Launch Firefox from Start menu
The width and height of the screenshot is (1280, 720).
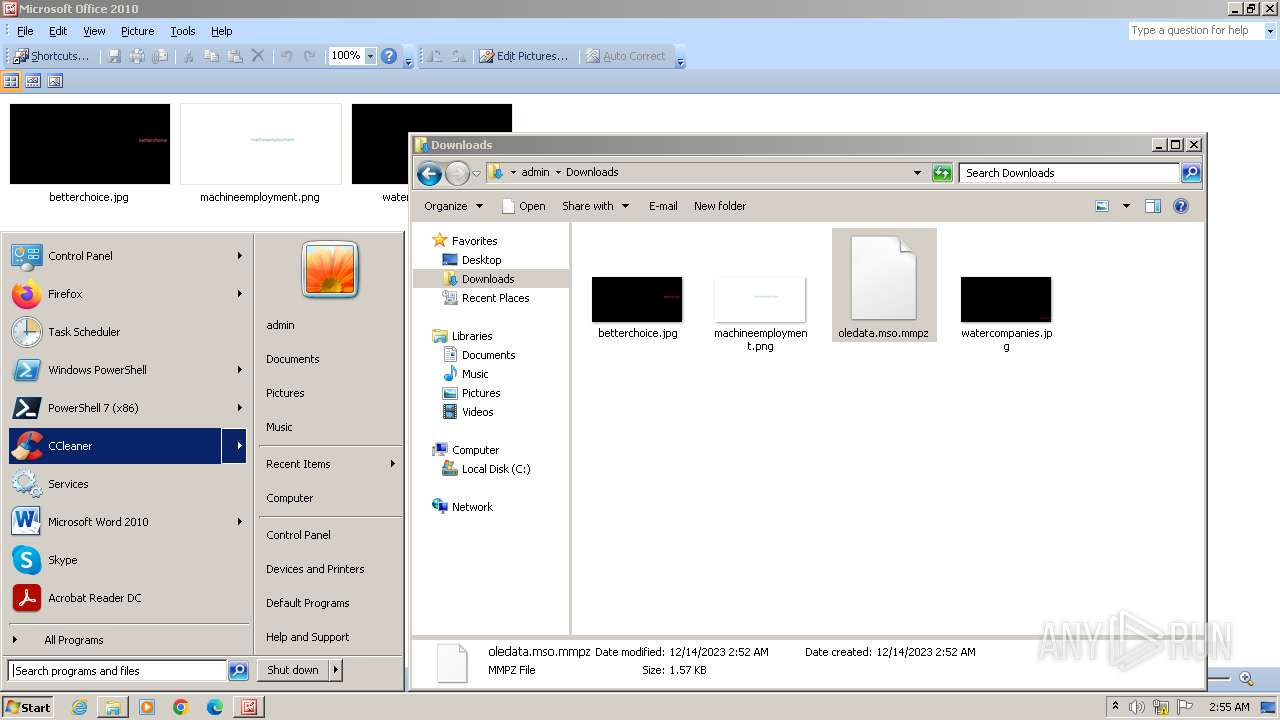coord(128,294)
